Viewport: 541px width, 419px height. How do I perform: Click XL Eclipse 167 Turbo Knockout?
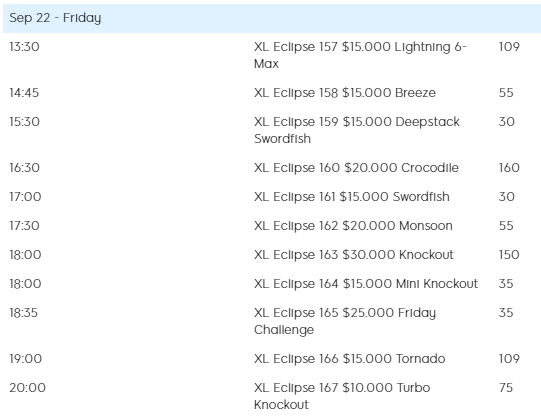pyautogui.click(x=342, y=396)
